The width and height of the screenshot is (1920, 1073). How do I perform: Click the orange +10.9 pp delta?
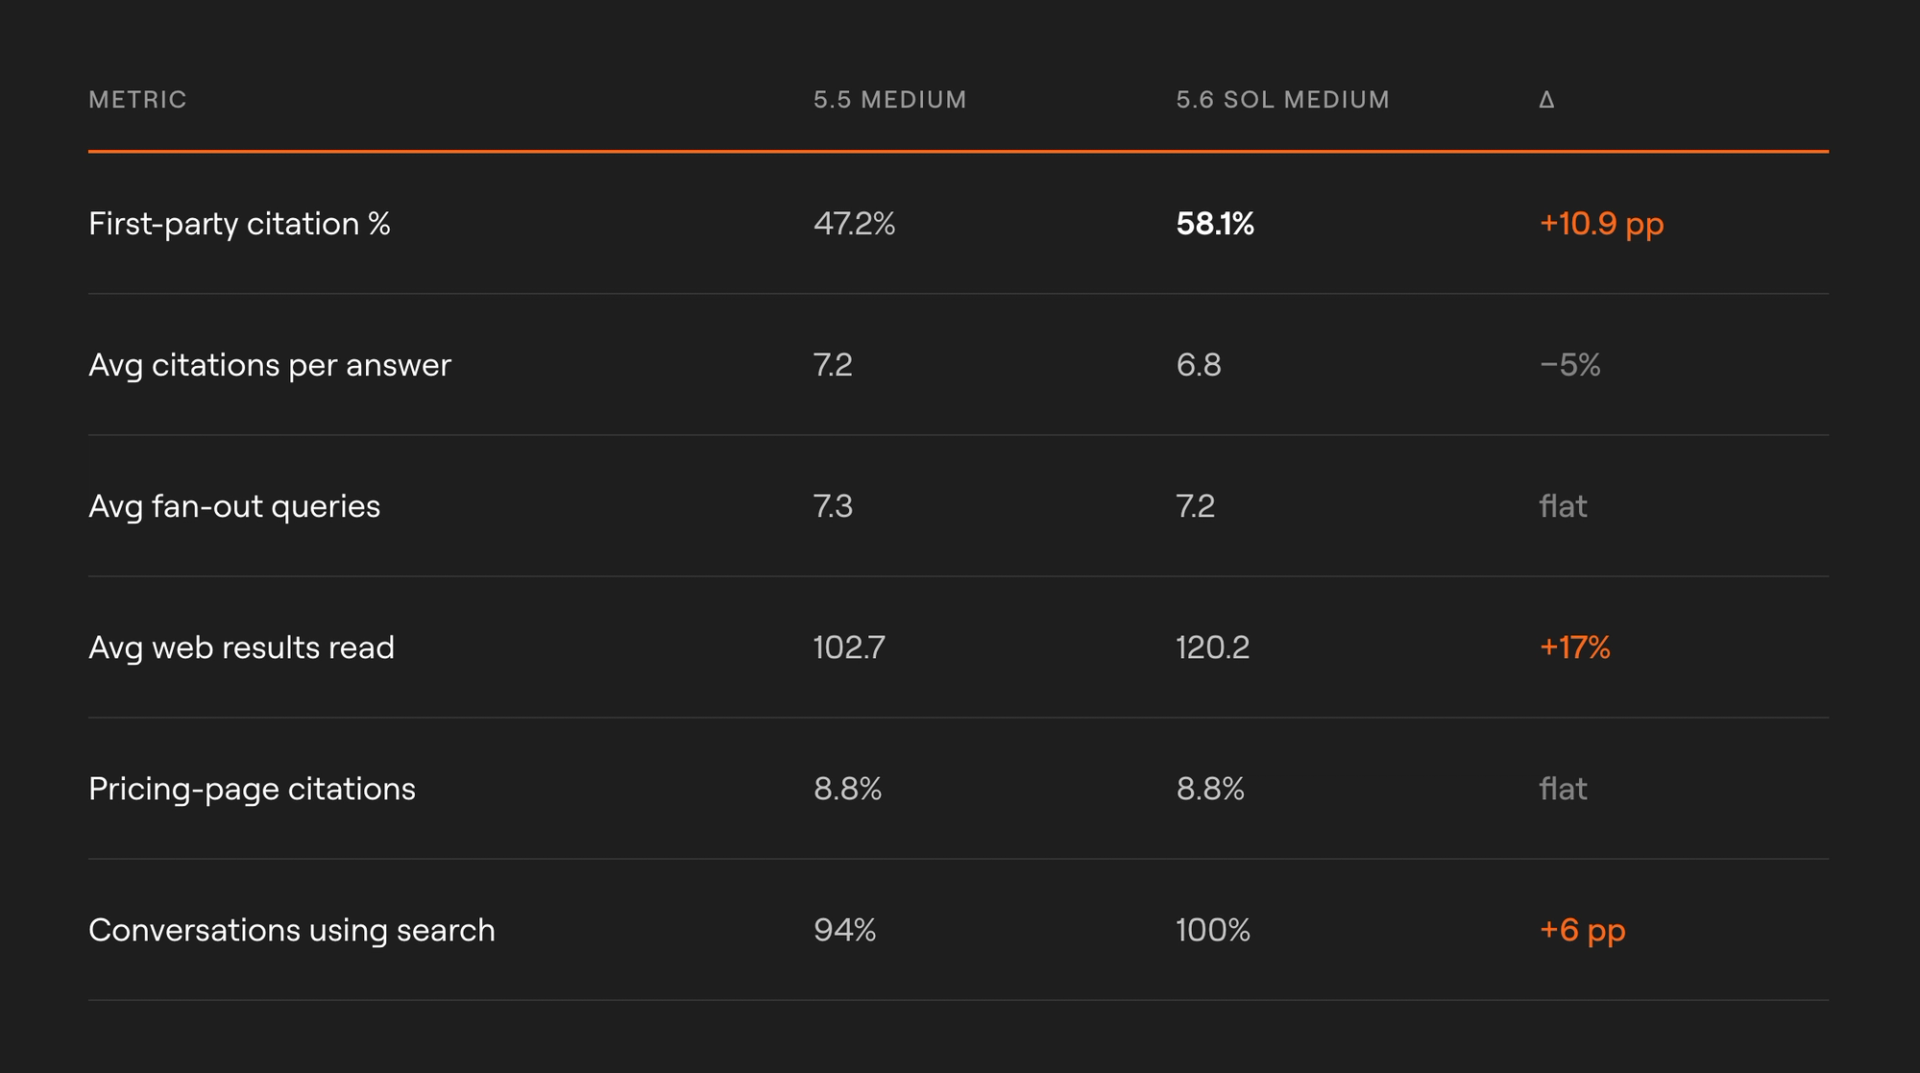pos(1601,224)
